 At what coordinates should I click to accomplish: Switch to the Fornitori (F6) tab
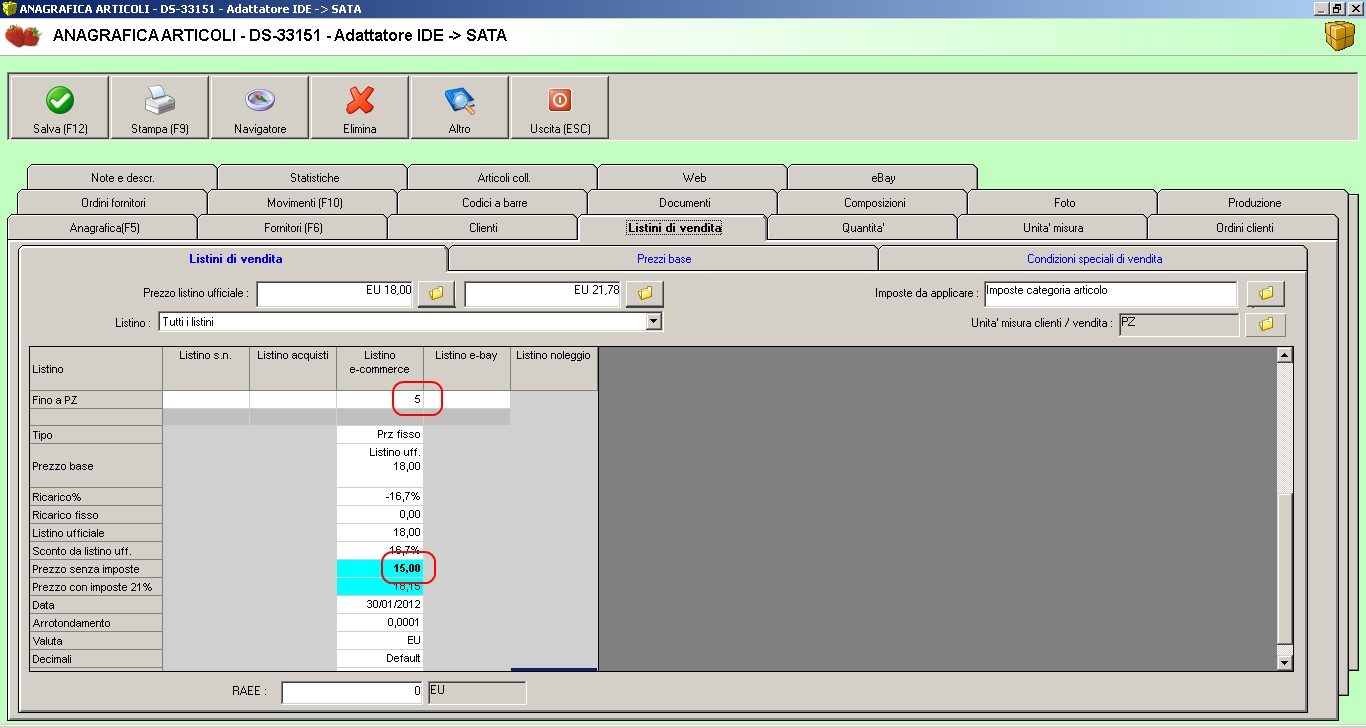(x=293, y=228)
